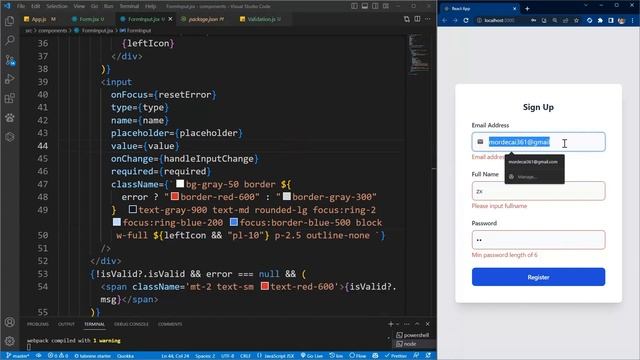This screenshot has width=640, height=360.
Task: Toggle panel layout icon in title bar
Action: point(364,6)
